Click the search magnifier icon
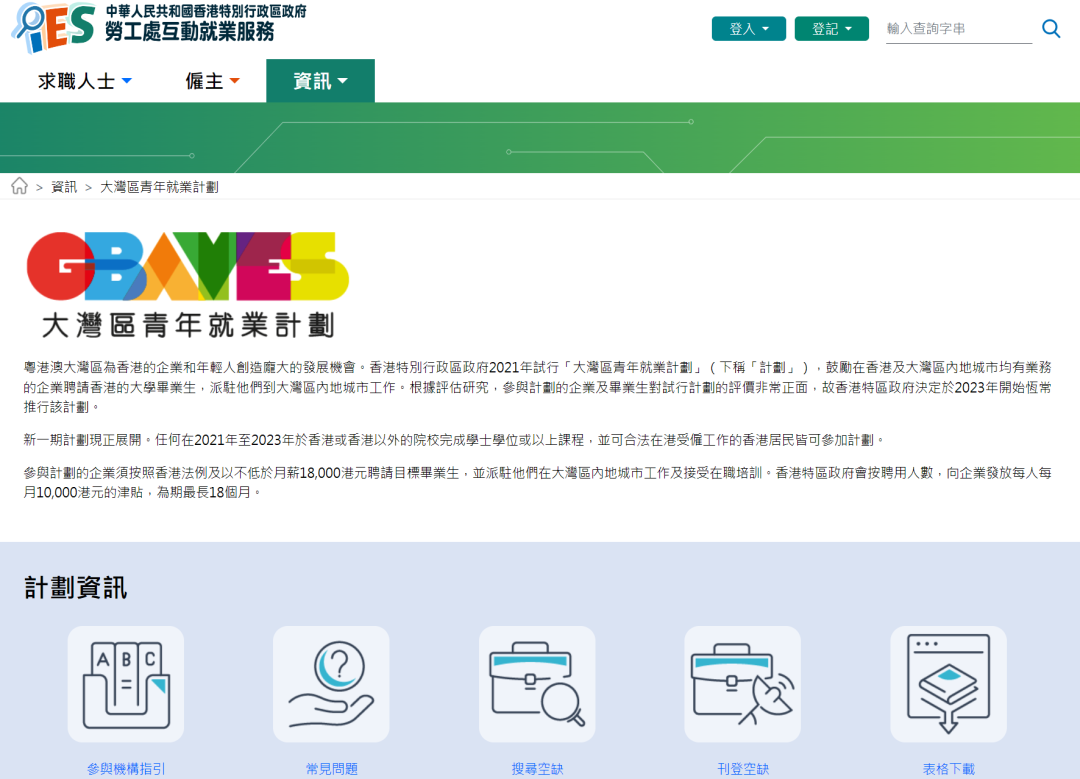 [1051, 29]
